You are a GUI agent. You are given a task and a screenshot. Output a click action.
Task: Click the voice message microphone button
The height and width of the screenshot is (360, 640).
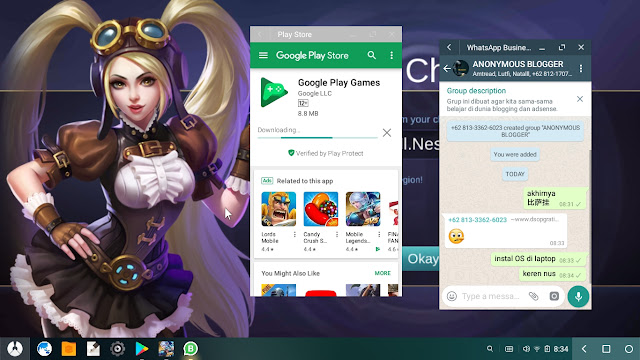(x=578, y=296)
